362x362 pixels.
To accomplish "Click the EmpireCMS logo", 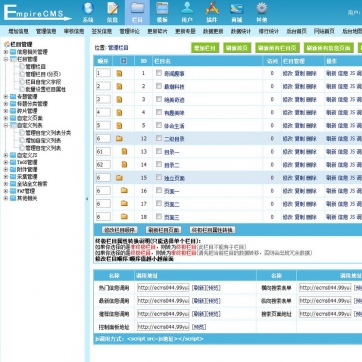I will coord(37,12).
